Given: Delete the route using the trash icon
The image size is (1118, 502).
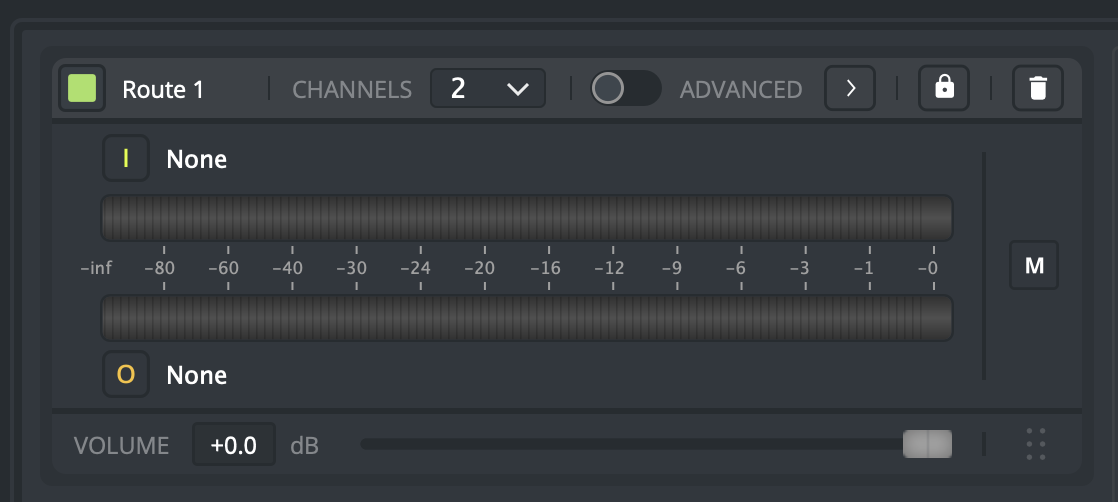Looking at the screenshot, I should (1038, 88).
